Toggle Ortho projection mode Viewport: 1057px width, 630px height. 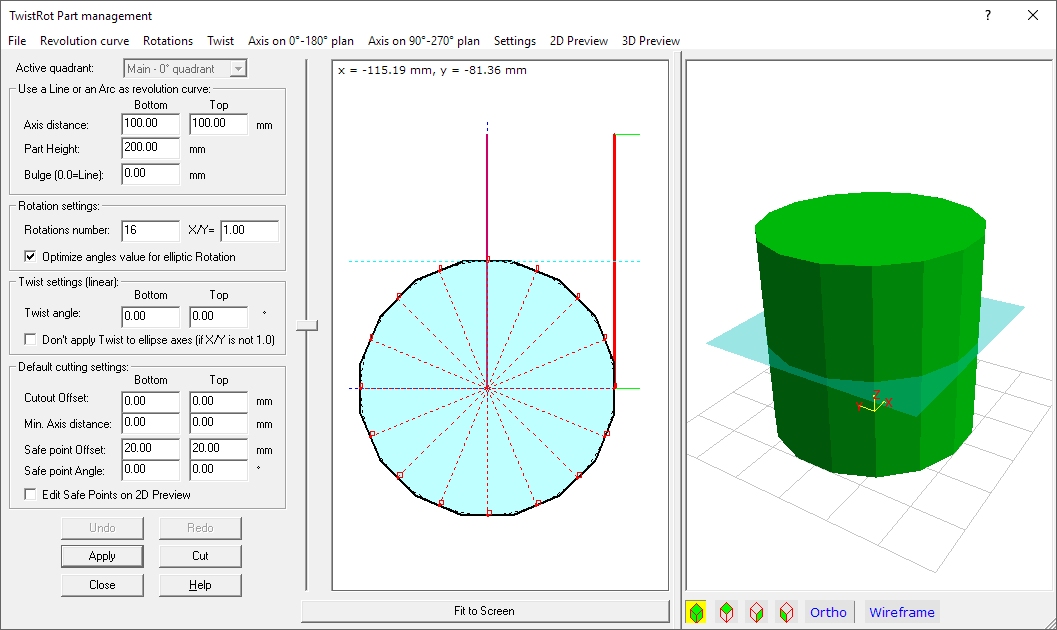[828, 612]
